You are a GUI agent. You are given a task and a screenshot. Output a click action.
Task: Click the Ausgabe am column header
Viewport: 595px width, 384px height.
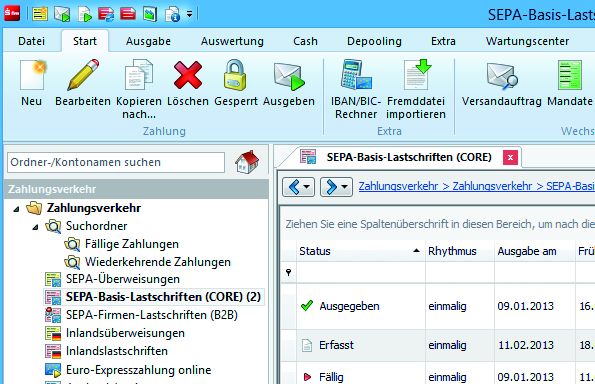point(535,251)
